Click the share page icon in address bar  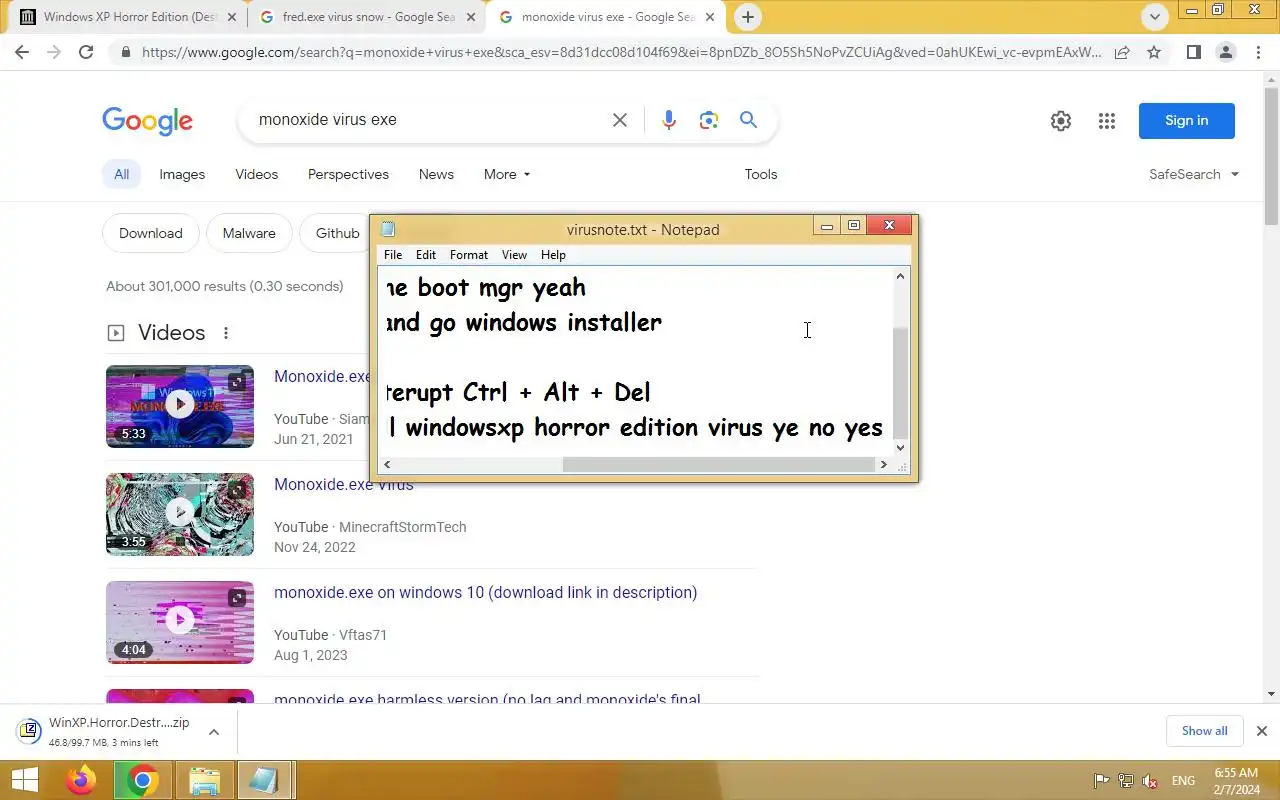pos(1122,52)
